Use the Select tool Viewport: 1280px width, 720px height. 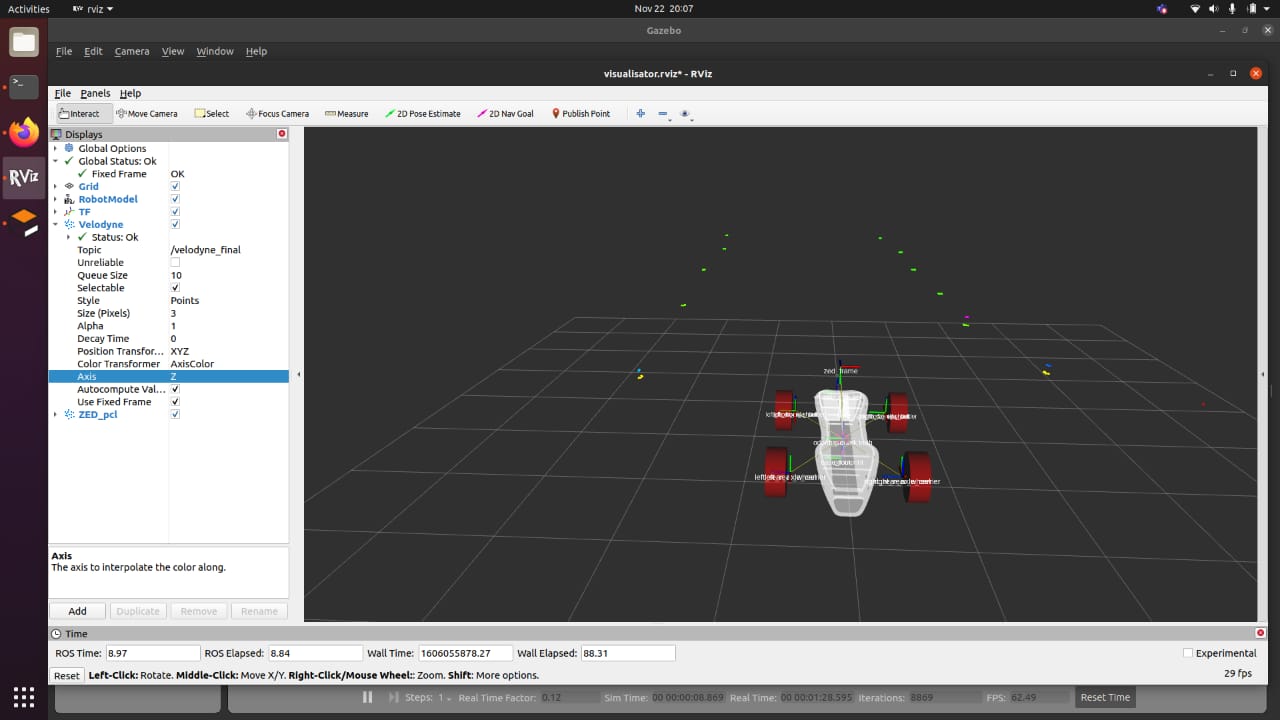tap(211, 113)
